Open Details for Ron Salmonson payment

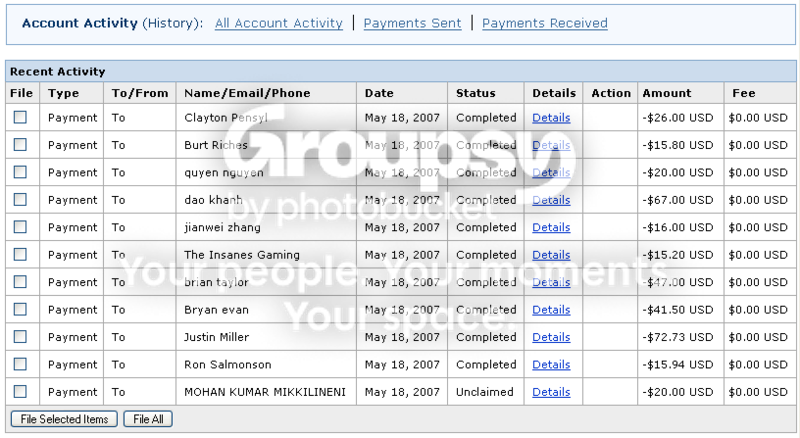(551, 364)
